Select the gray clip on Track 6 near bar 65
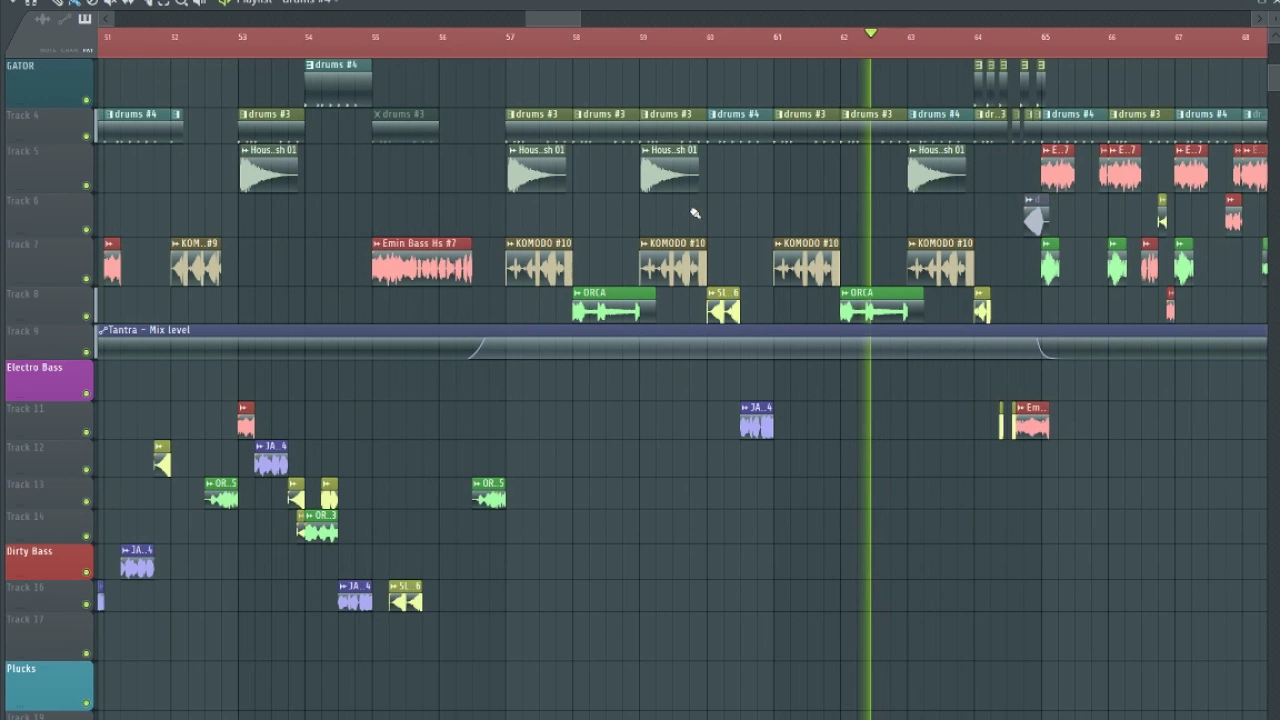The width and height of the screenshot is (1280, 720). tap(1035, 214)
